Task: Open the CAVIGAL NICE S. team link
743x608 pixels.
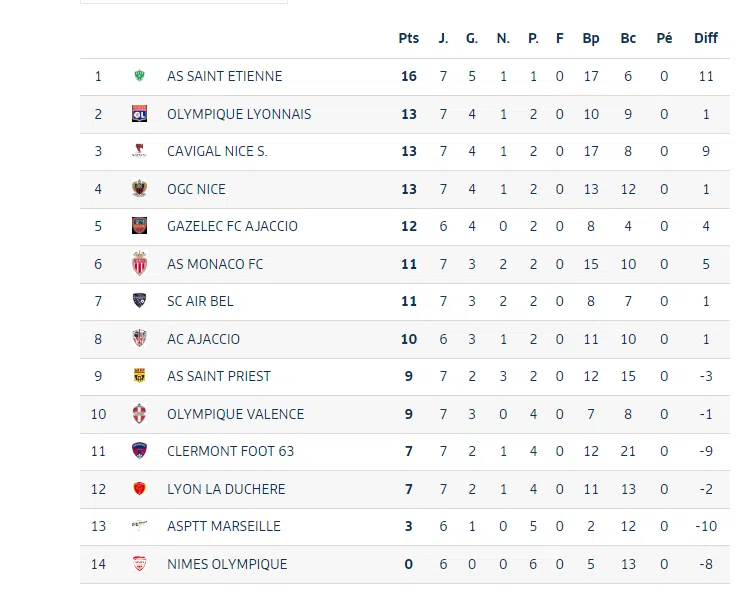Action: [217, 152]
